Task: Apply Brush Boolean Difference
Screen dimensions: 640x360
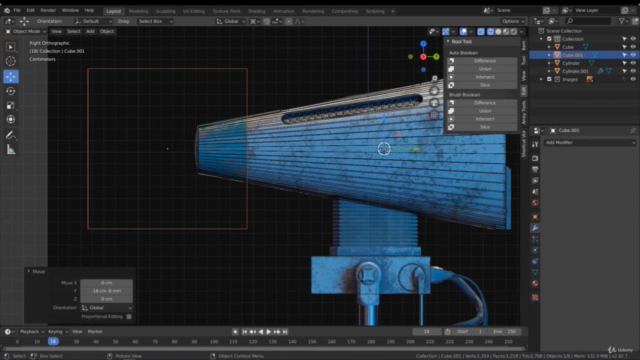Action: click(482, 103)
